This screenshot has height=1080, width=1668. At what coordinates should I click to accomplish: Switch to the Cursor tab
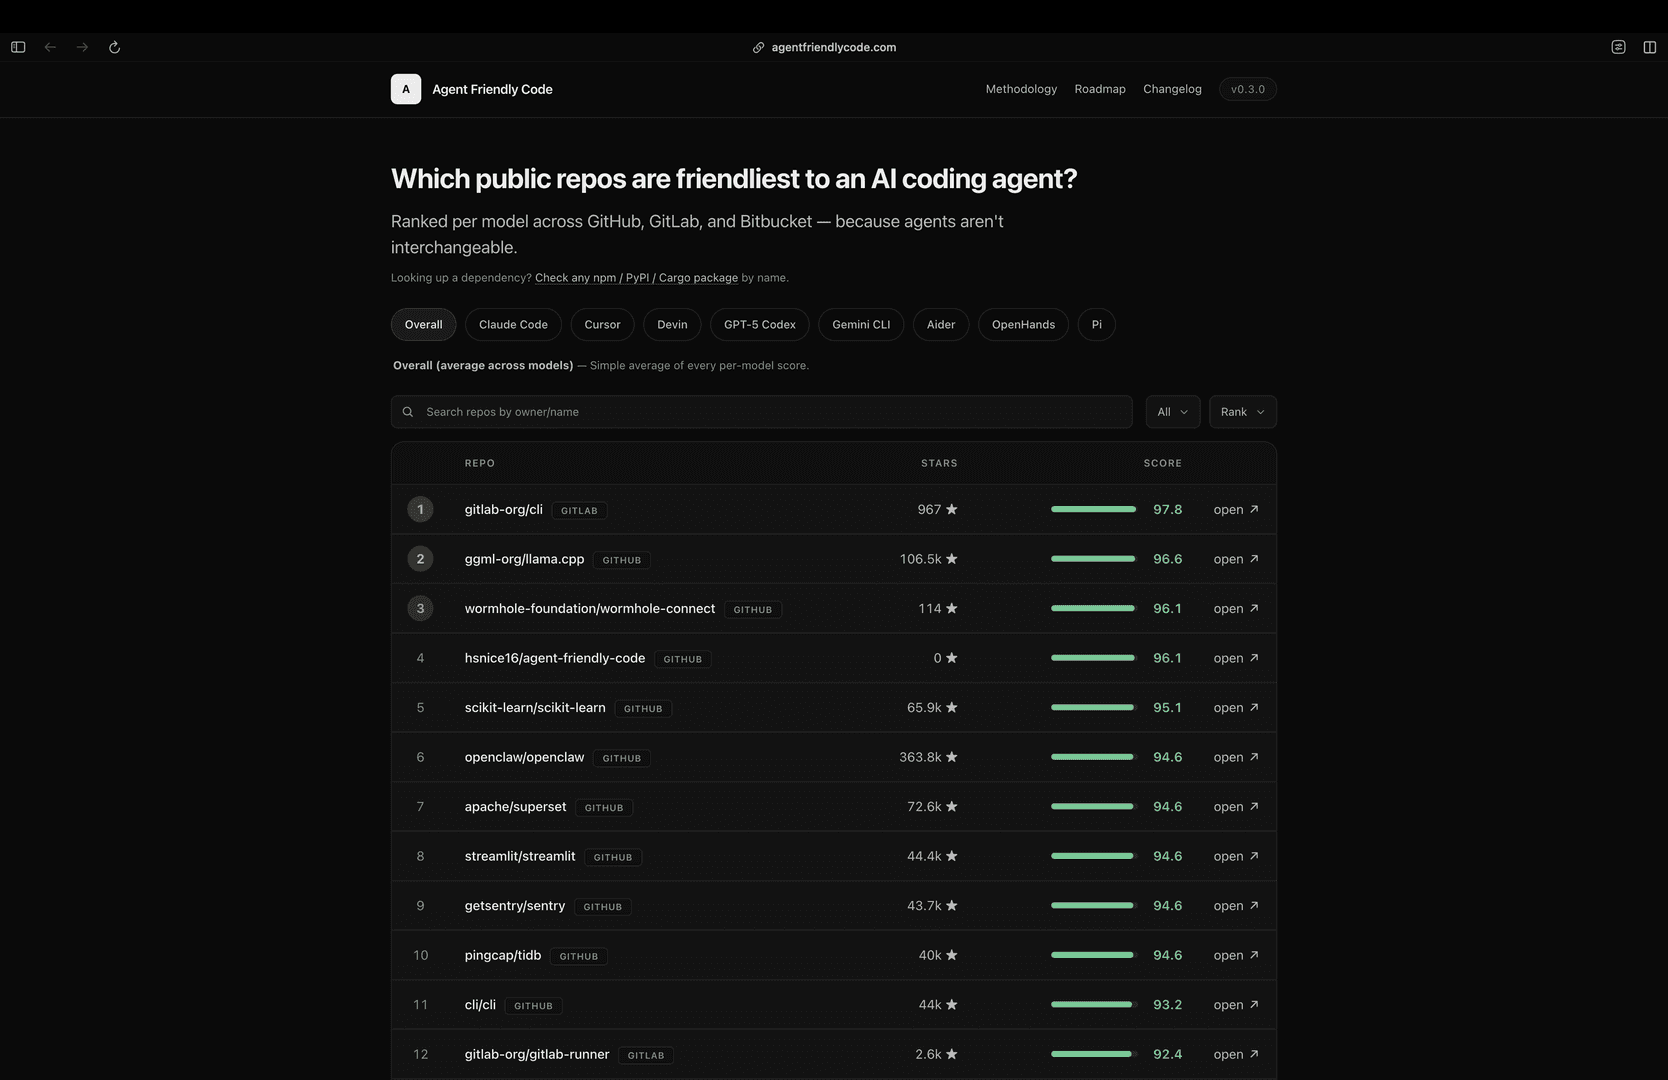click(602, 324)
